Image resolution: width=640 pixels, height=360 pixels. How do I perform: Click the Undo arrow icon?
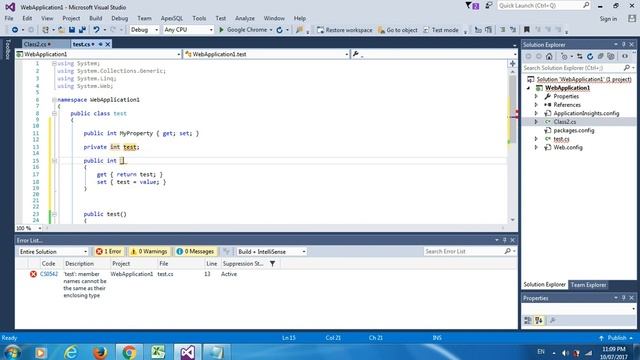96,30
